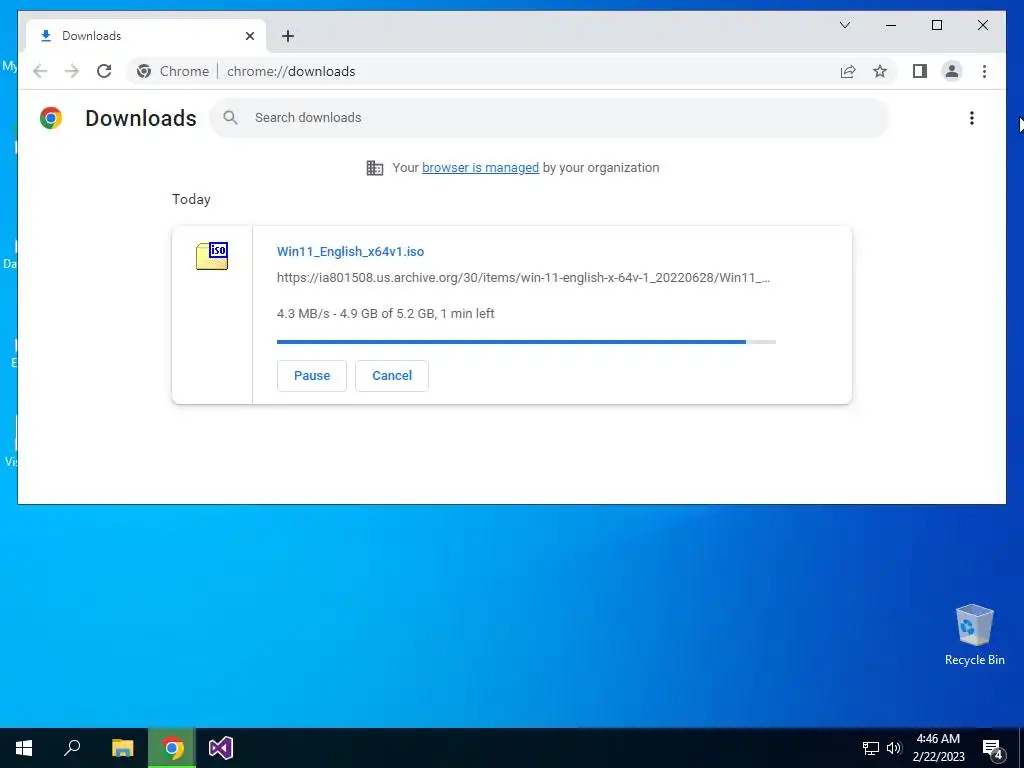Viewport: 1024px width, 768px height.
Task: Click the address bar URL chrome://downloads
Action: point(291,71)
